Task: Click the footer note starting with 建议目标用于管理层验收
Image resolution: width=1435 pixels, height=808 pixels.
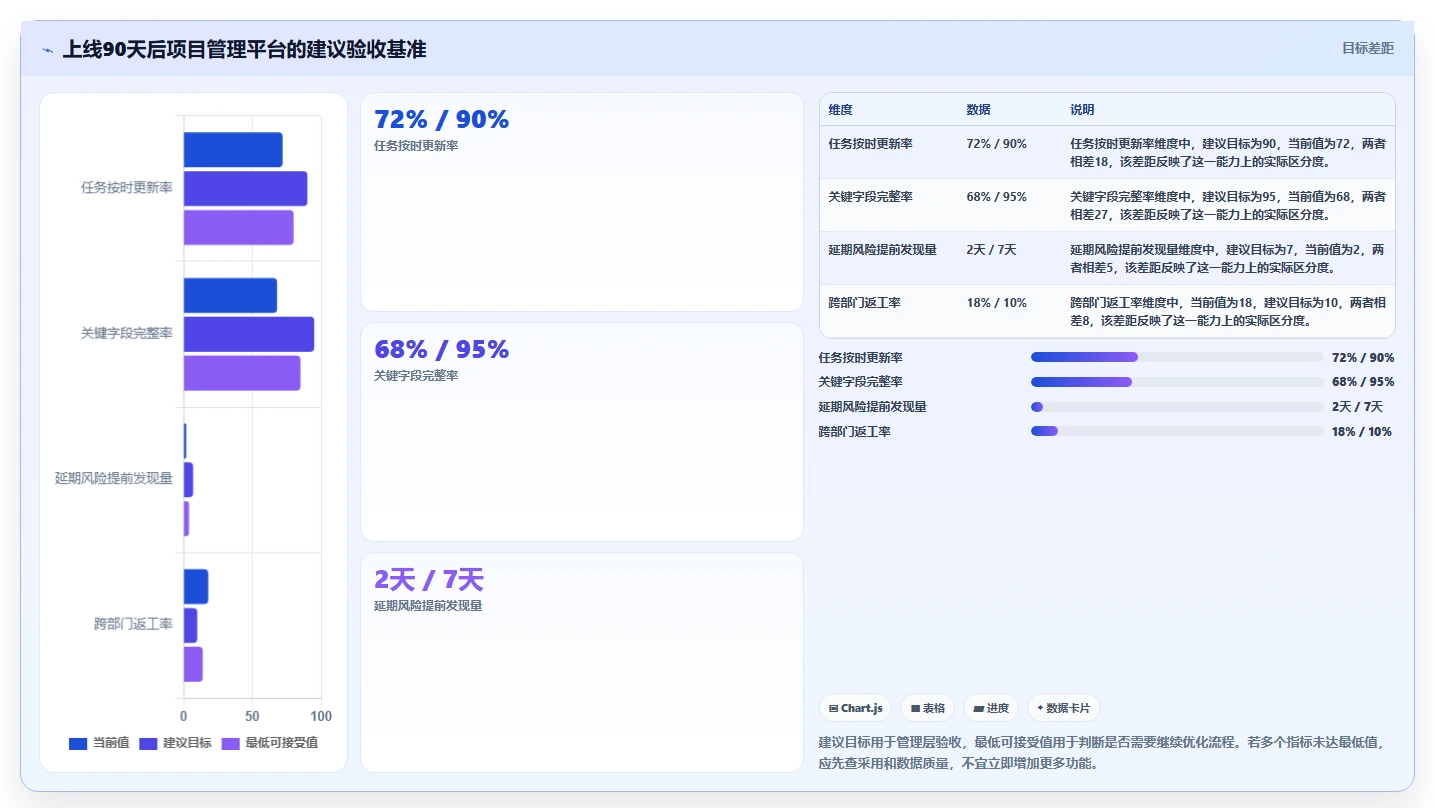Action: [1105, 753]
